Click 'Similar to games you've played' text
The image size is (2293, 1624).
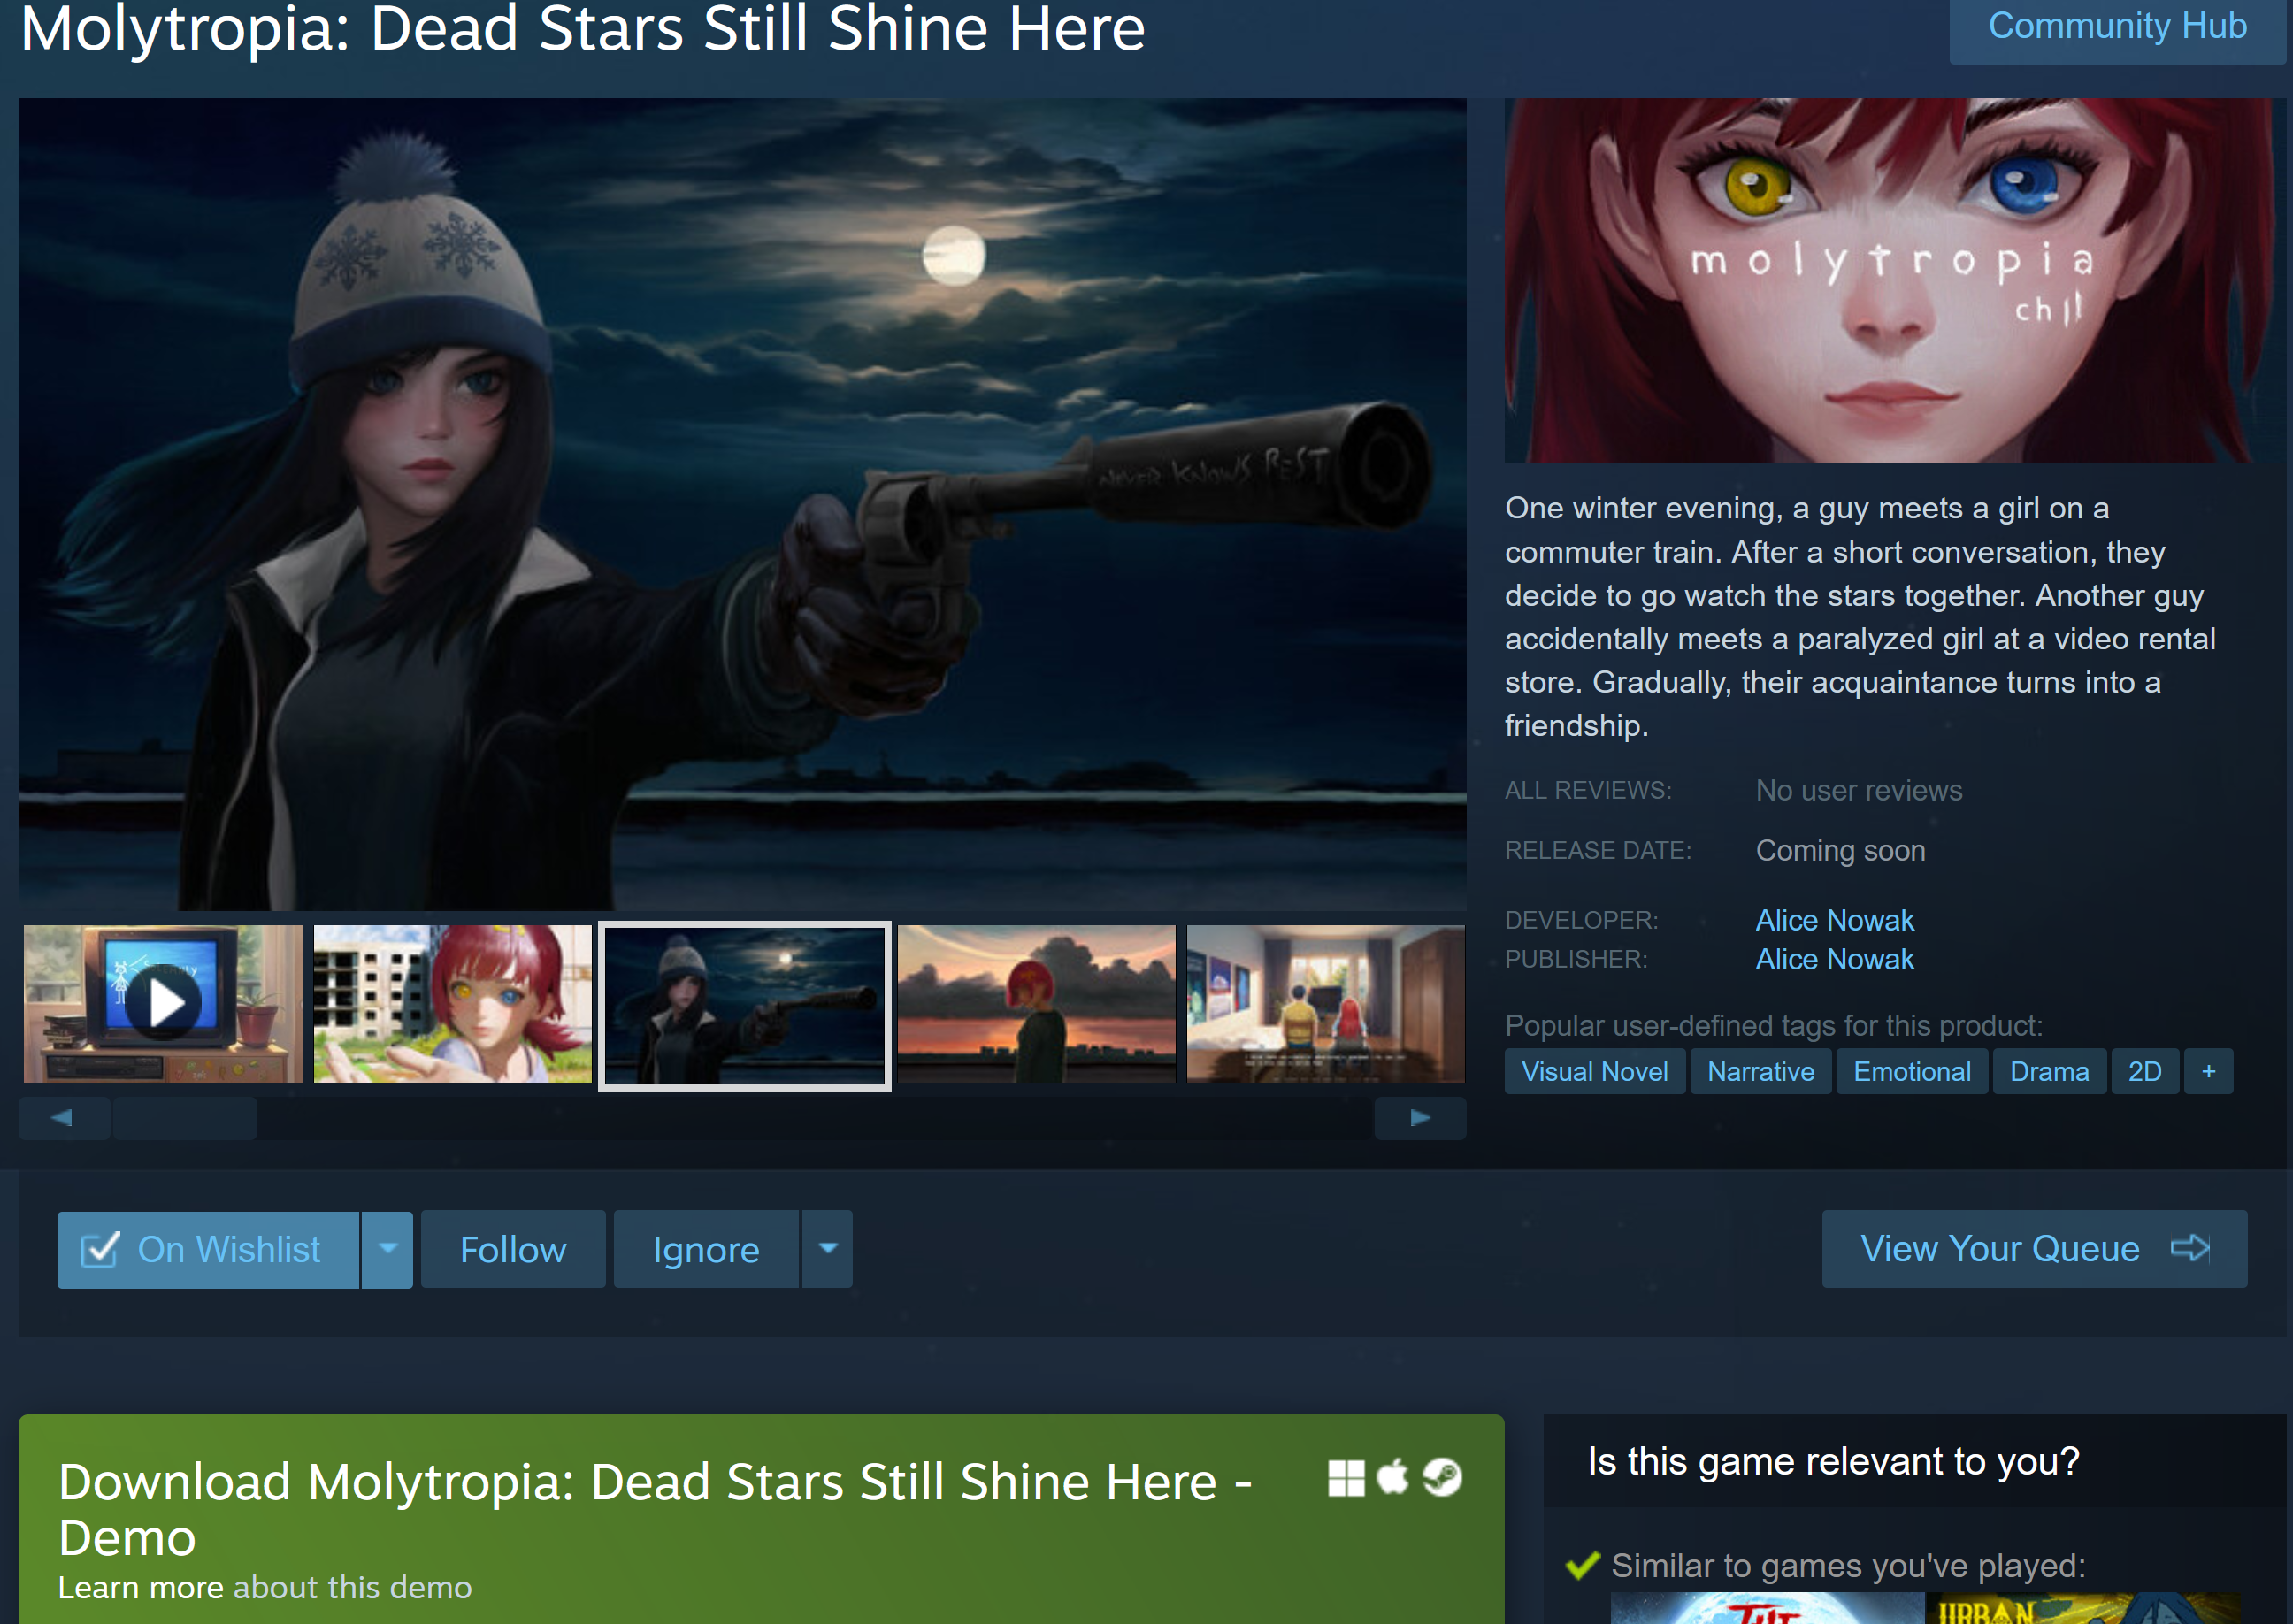tap(1848, 1565)
